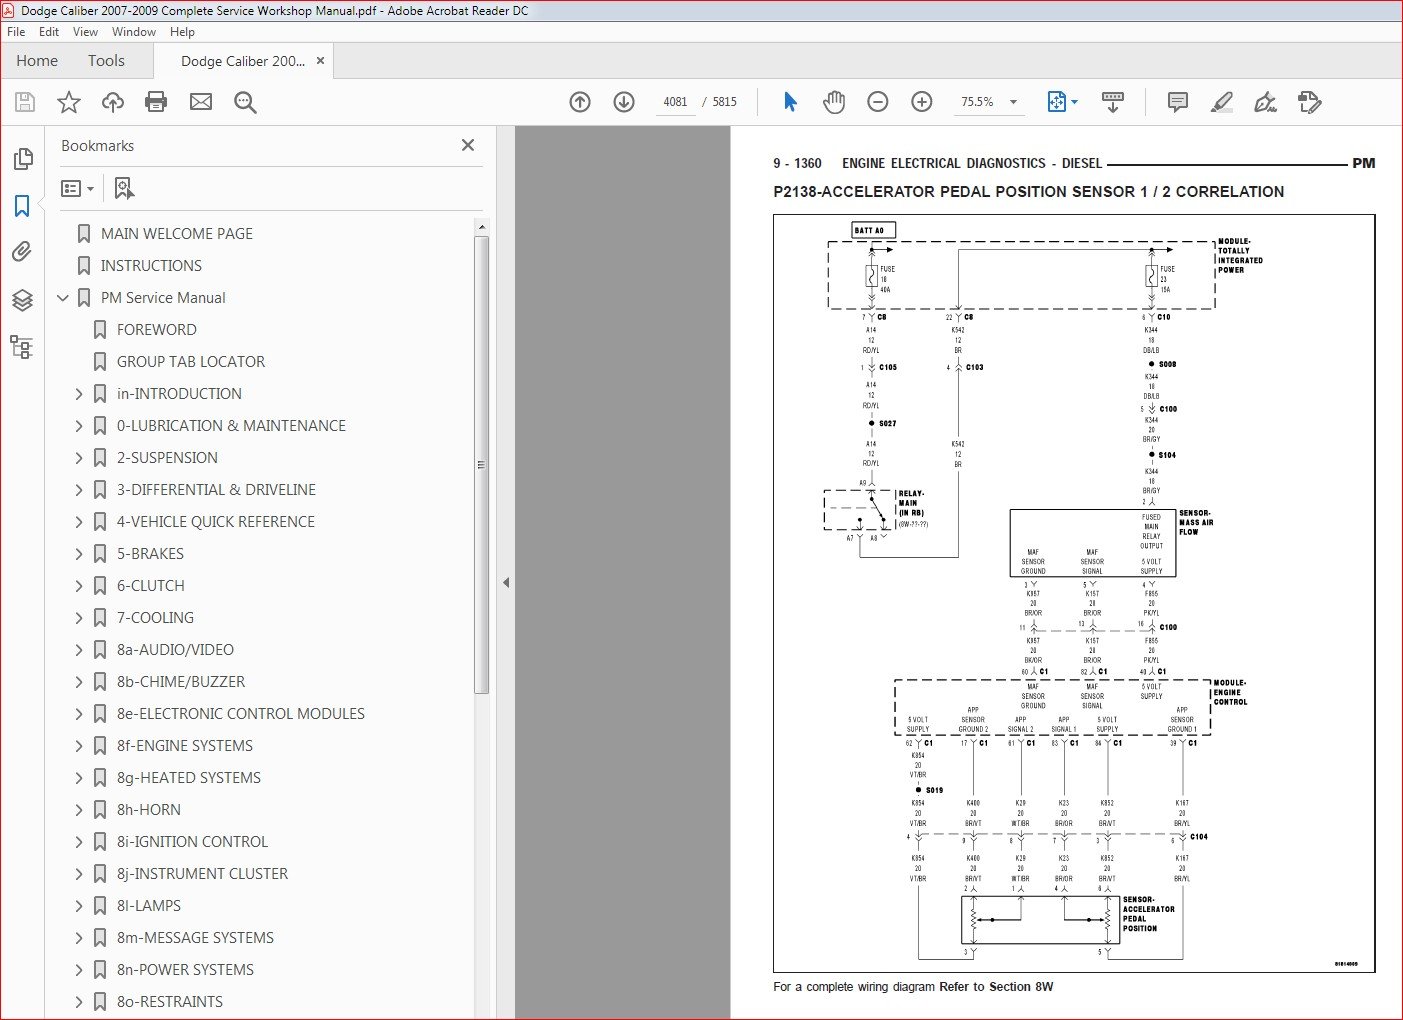Click the zoom out minus button
Viewport: 1403px width, 1020px height.
coord(878,102)
